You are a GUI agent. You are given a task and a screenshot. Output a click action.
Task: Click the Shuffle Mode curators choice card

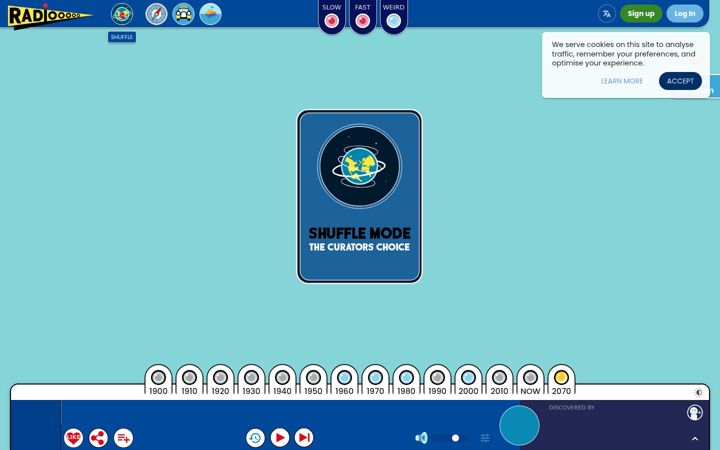[360, 197]
